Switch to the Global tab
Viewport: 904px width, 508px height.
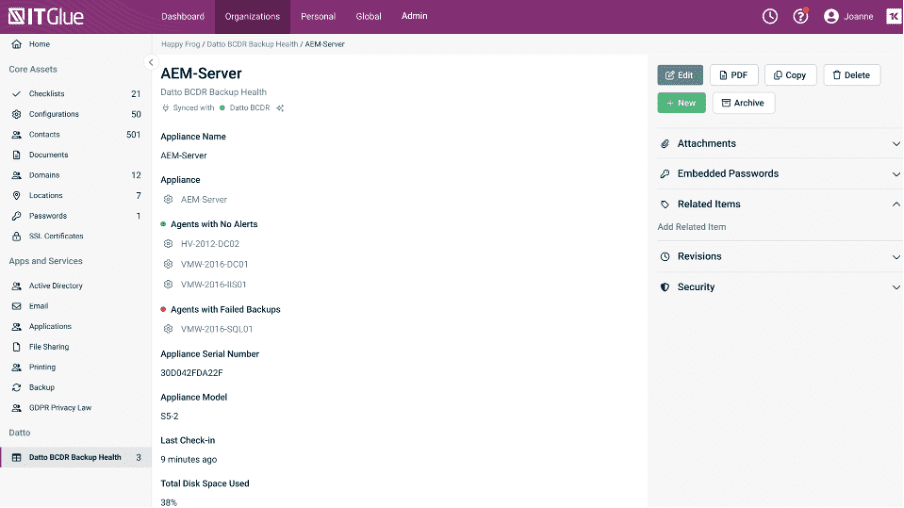coord(368,17)
